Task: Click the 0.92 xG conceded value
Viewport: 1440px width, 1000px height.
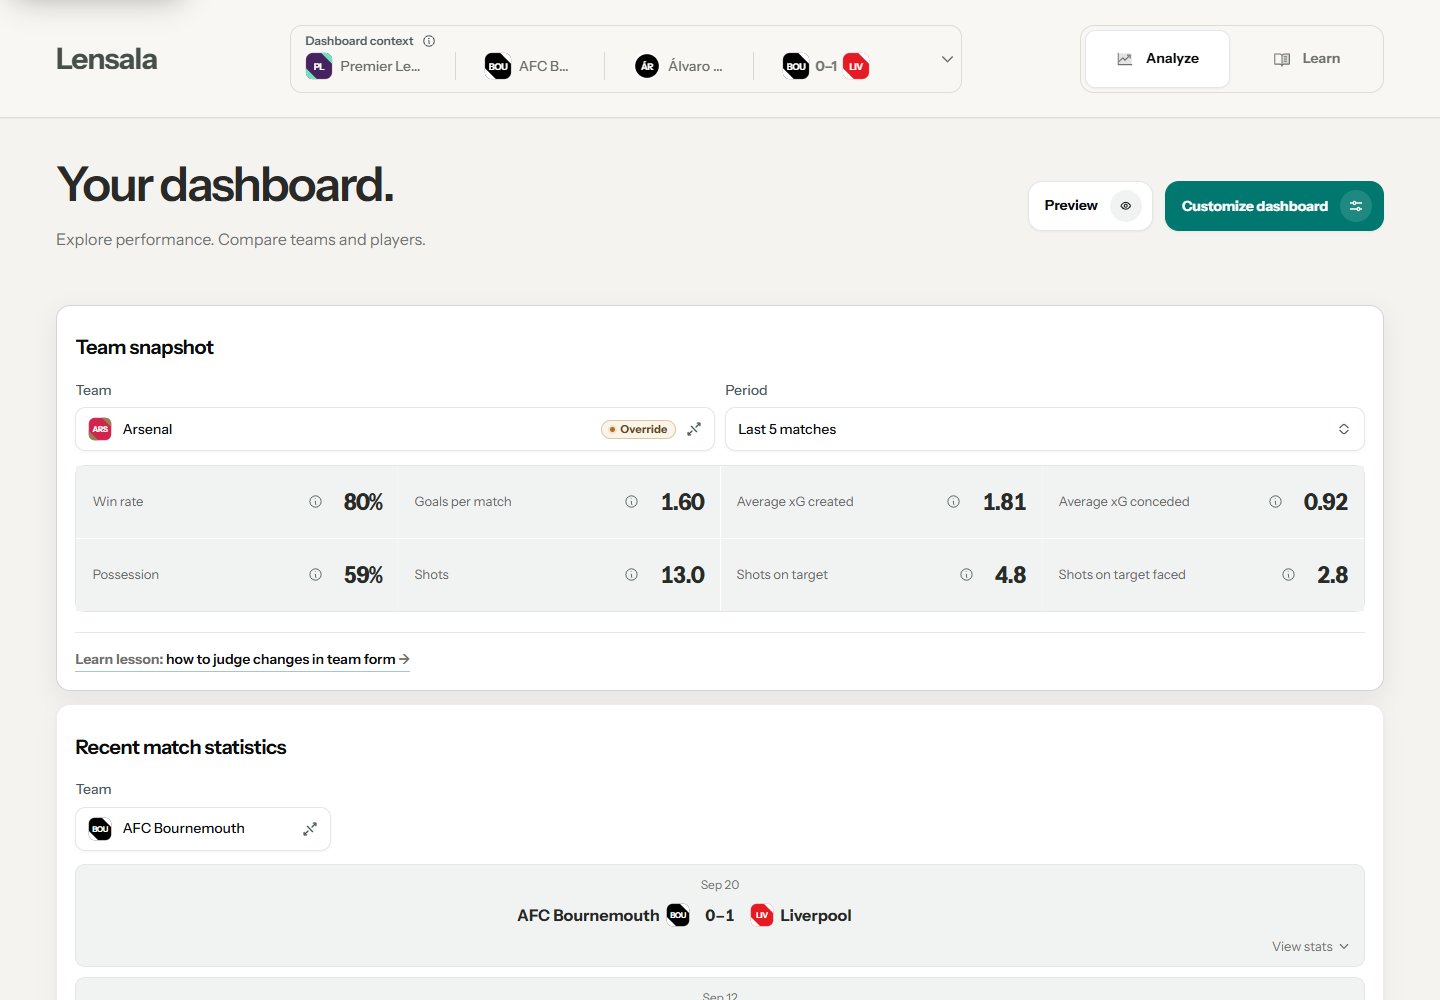Action: point(1326,502)
